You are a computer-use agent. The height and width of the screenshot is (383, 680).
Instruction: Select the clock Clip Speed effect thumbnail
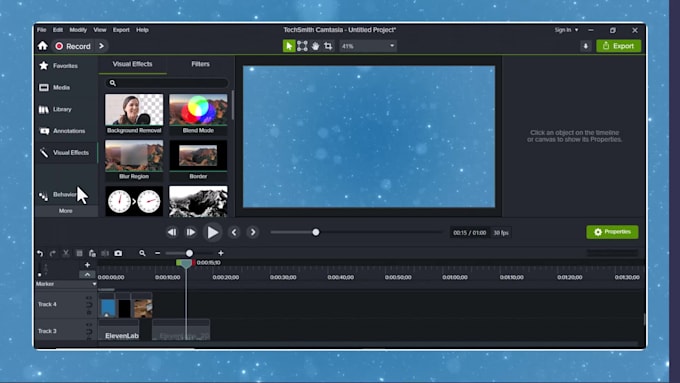click(134, 201)
